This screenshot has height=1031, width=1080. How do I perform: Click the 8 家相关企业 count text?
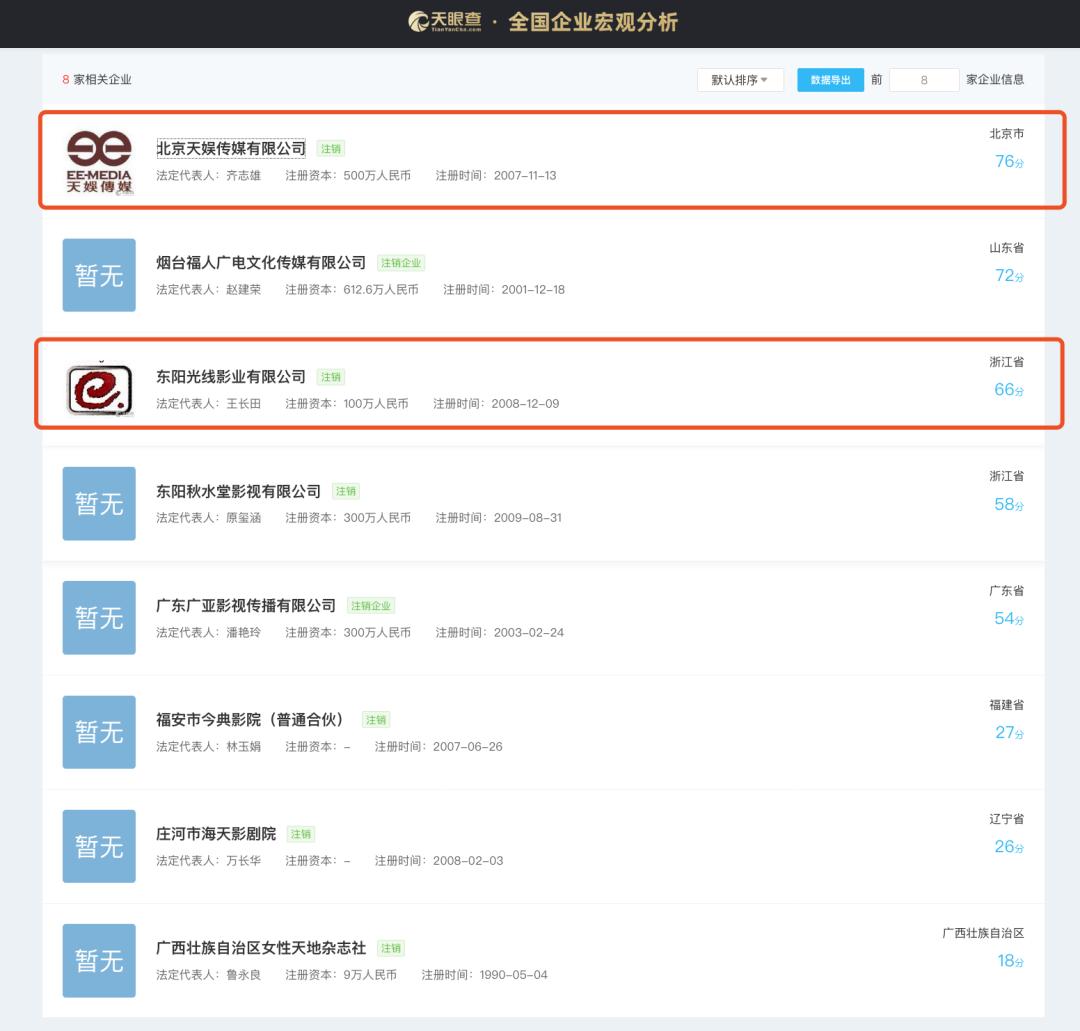pyautogui.click(x=96, y=80)
